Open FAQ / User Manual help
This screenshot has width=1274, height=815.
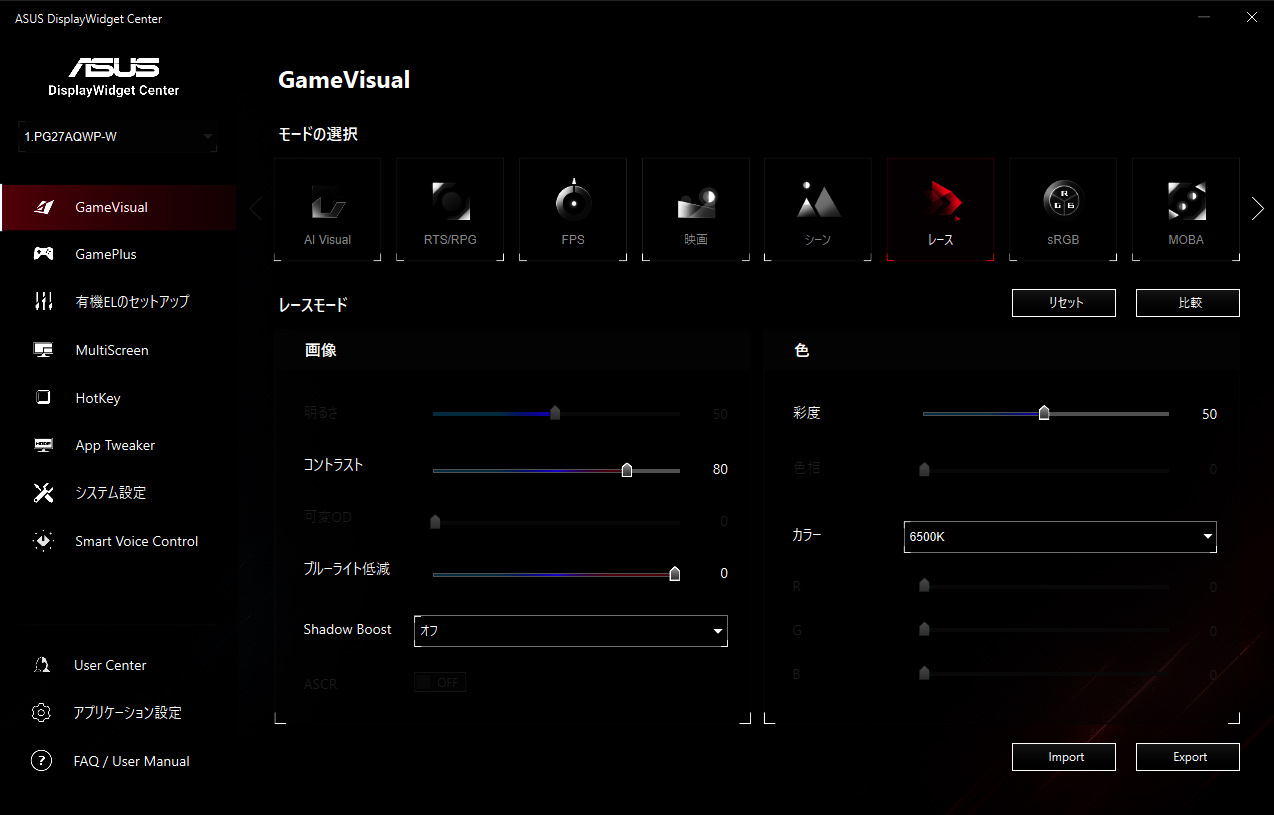click(131, 761)
